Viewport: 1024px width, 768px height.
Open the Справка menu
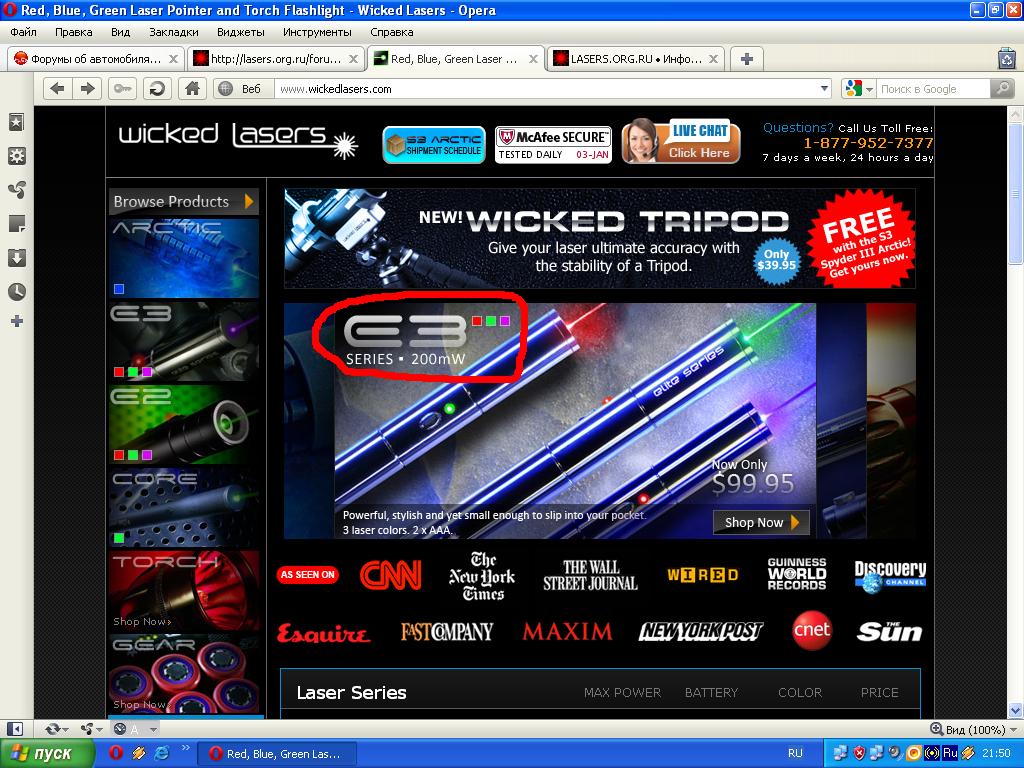[392, 32]
